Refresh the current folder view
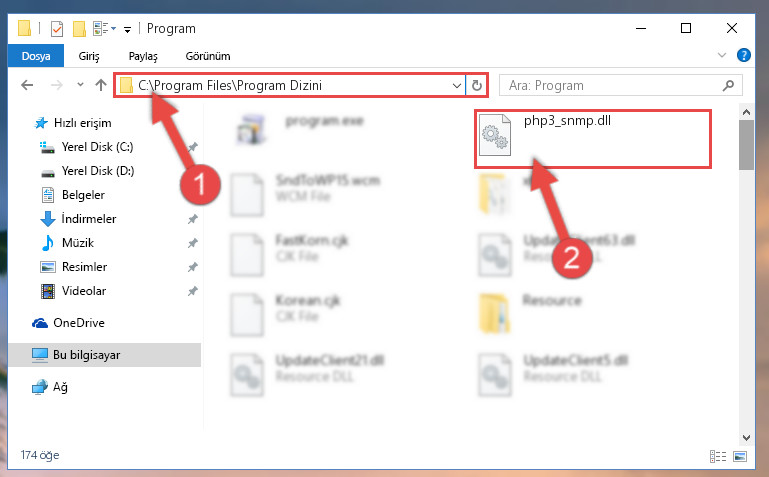The width and height of the screenshot is (769, 477). point(477,85)
